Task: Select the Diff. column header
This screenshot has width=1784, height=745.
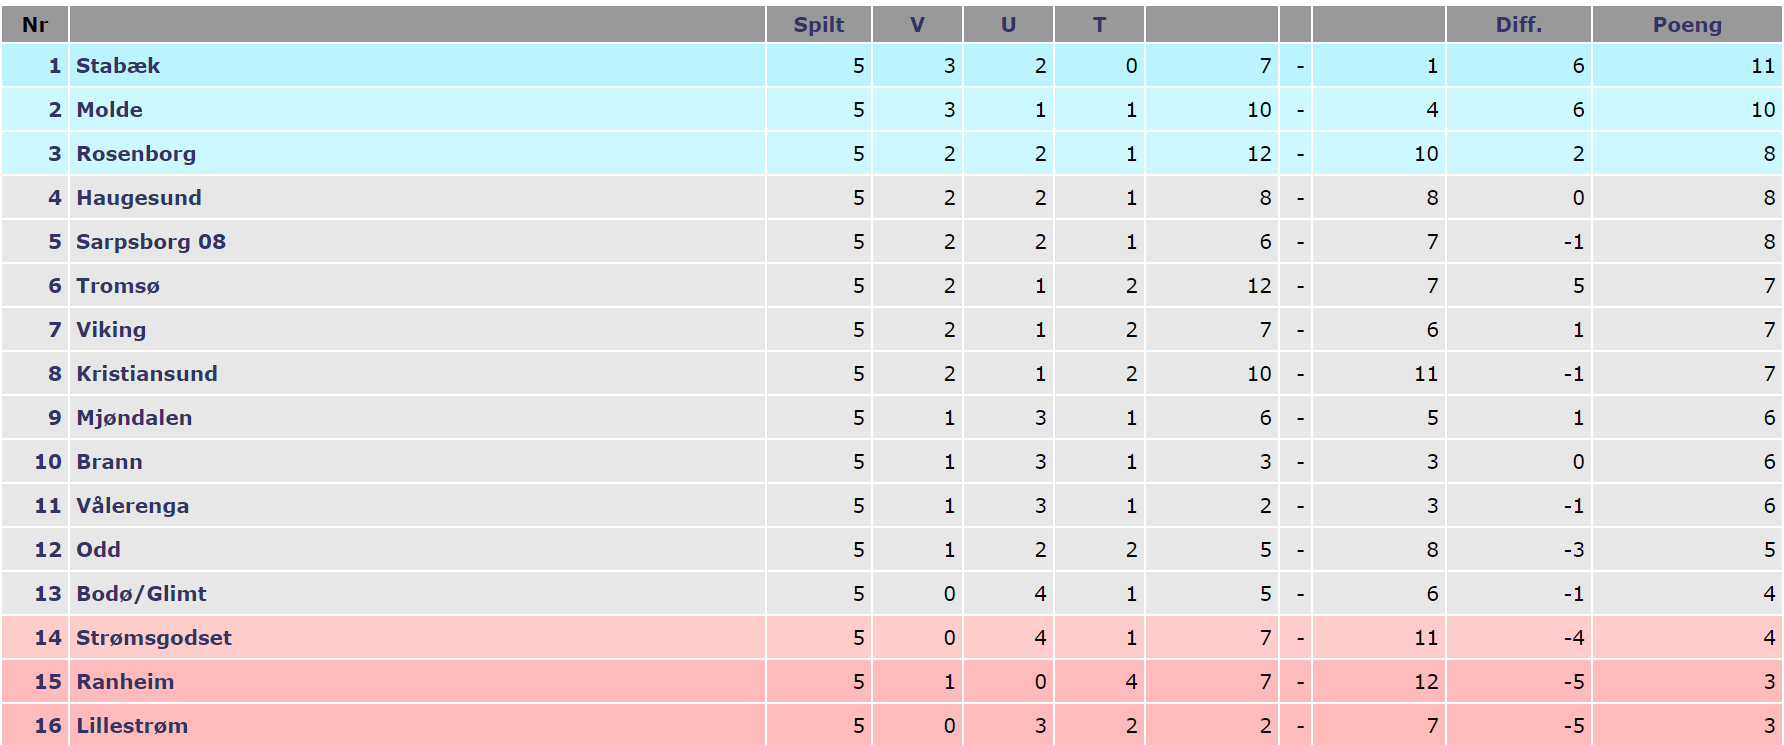Action: pos(1519,25)
